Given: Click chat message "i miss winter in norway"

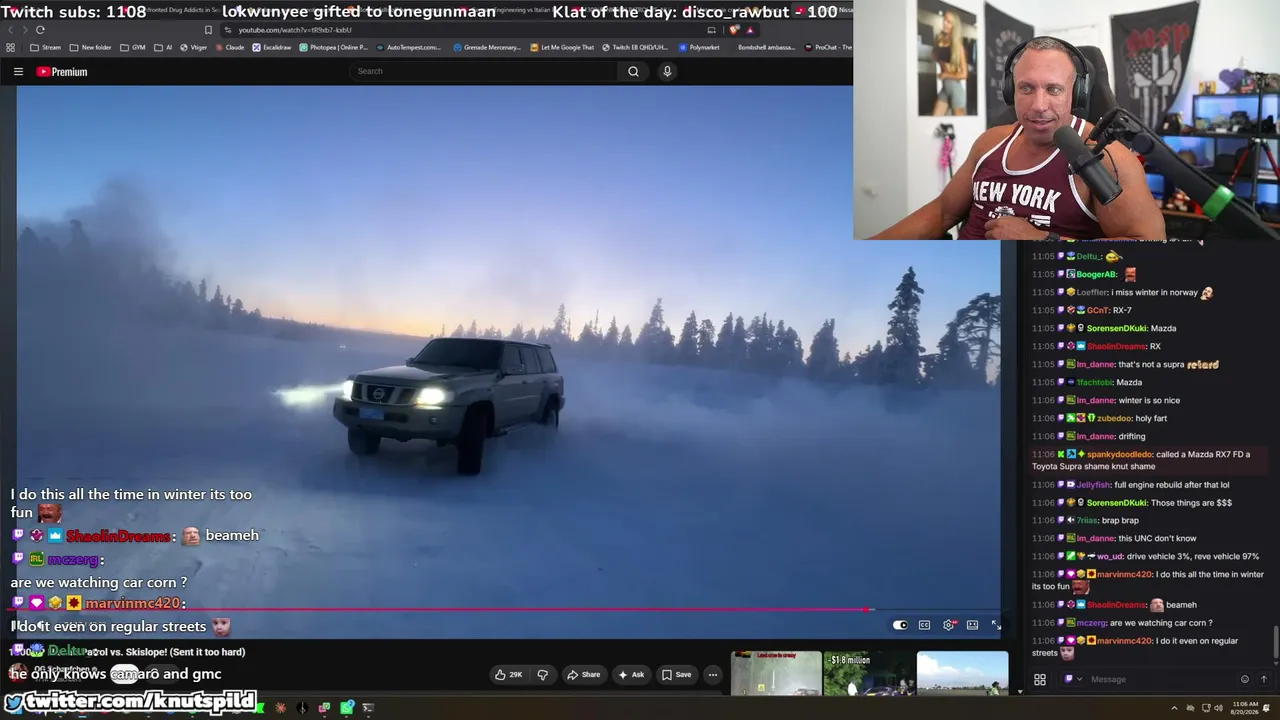Looking at the screenshot, I should [1154, 292].
